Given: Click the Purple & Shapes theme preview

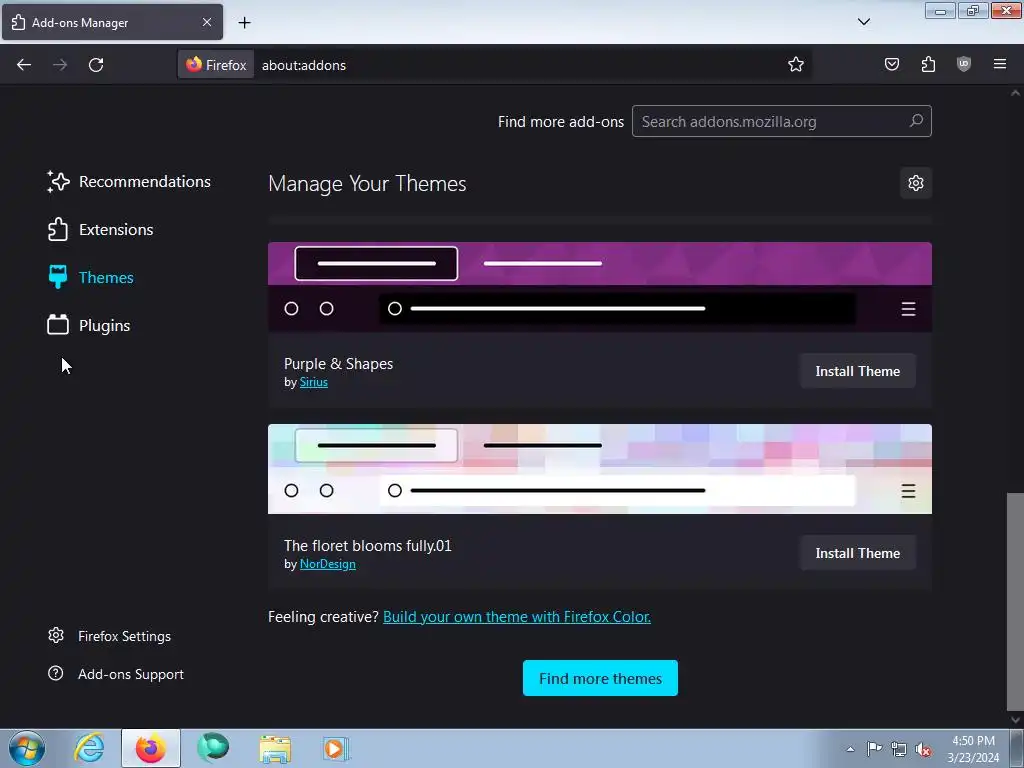Looking at the screenshot, I should (x=600, y=287).
